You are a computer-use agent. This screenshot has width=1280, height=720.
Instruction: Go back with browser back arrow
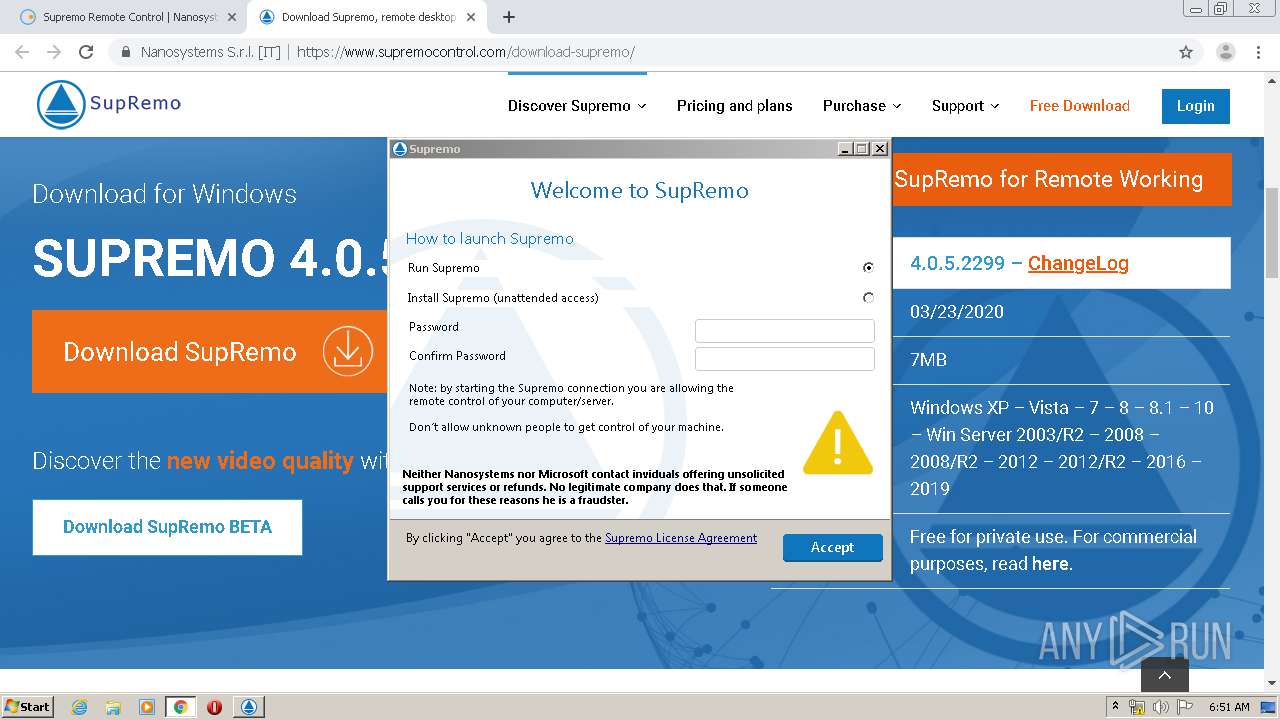[x=22, y=52]
